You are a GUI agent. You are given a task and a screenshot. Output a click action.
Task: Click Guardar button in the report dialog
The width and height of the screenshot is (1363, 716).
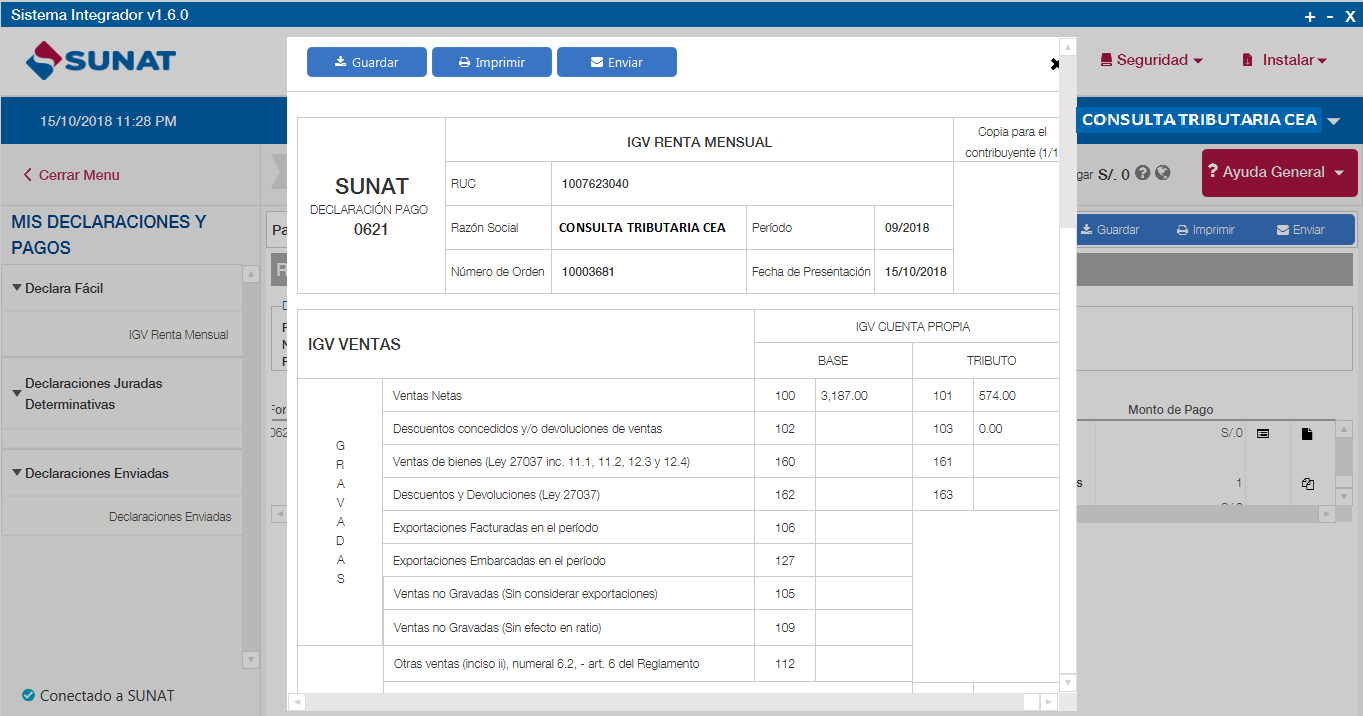click(367, 62)
